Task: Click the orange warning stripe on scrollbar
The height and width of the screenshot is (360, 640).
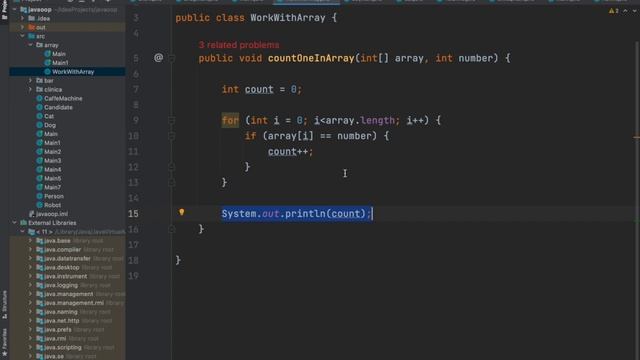Action: (x=636, y=138)
